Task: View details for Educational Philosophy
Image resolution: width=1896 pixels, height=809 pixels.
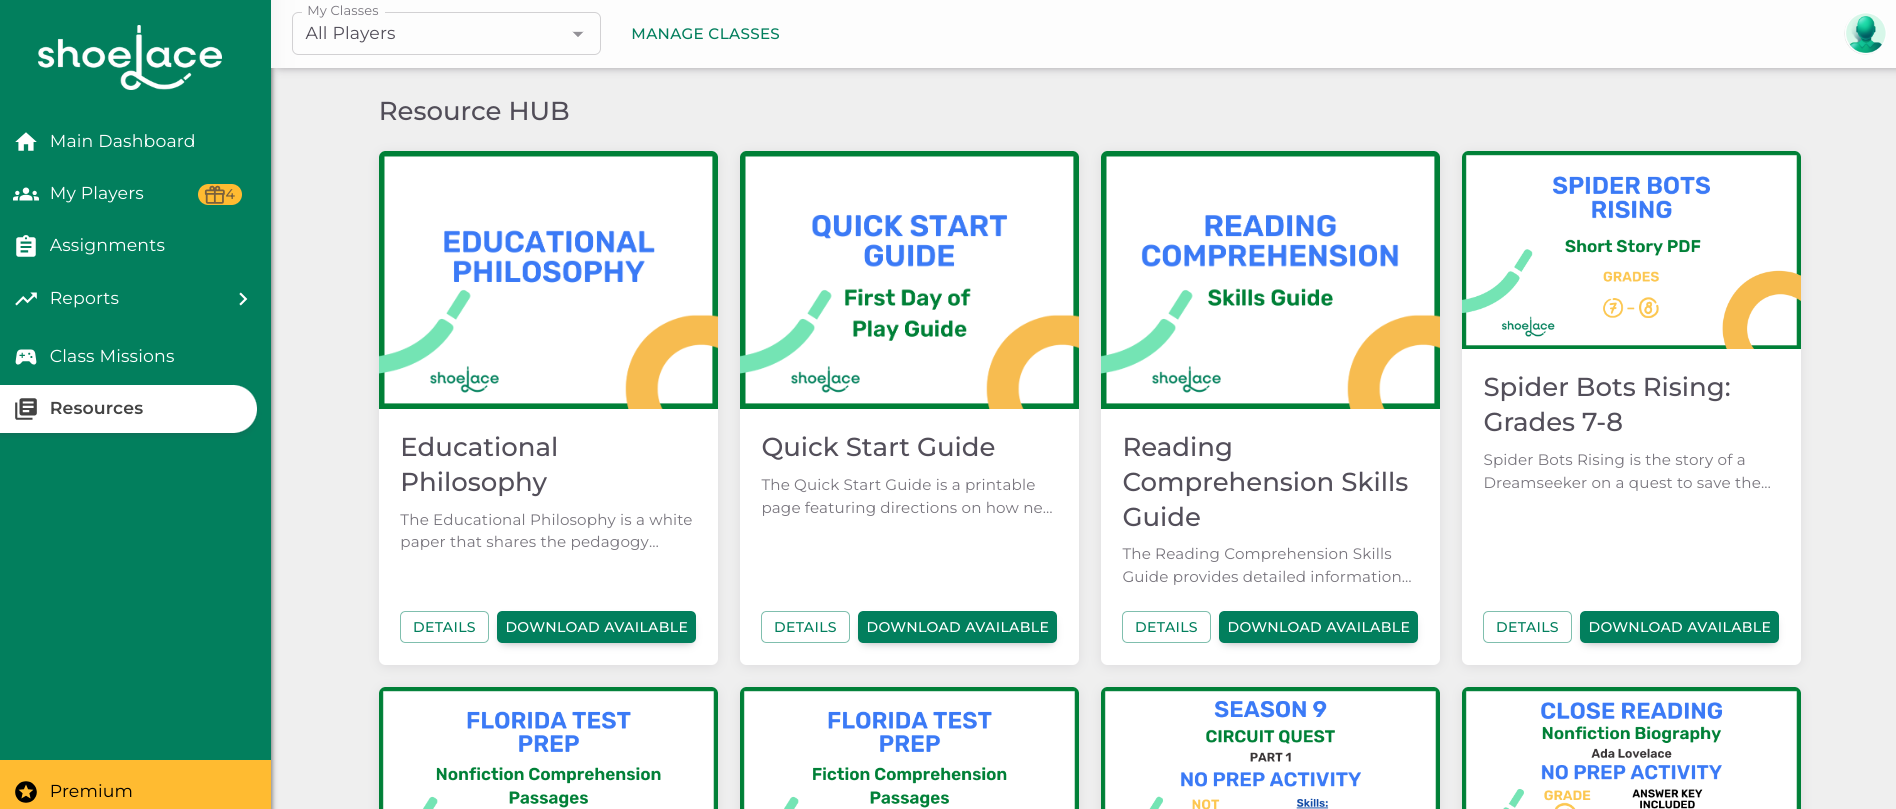Action: pyautogui.click(x=444, y=627)
